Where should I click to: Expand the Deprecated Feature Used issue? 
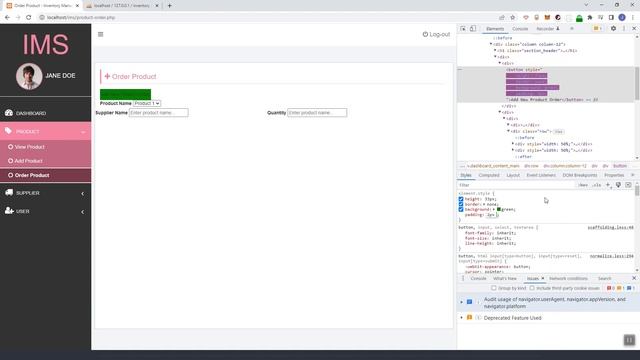(x=462, y=318)
